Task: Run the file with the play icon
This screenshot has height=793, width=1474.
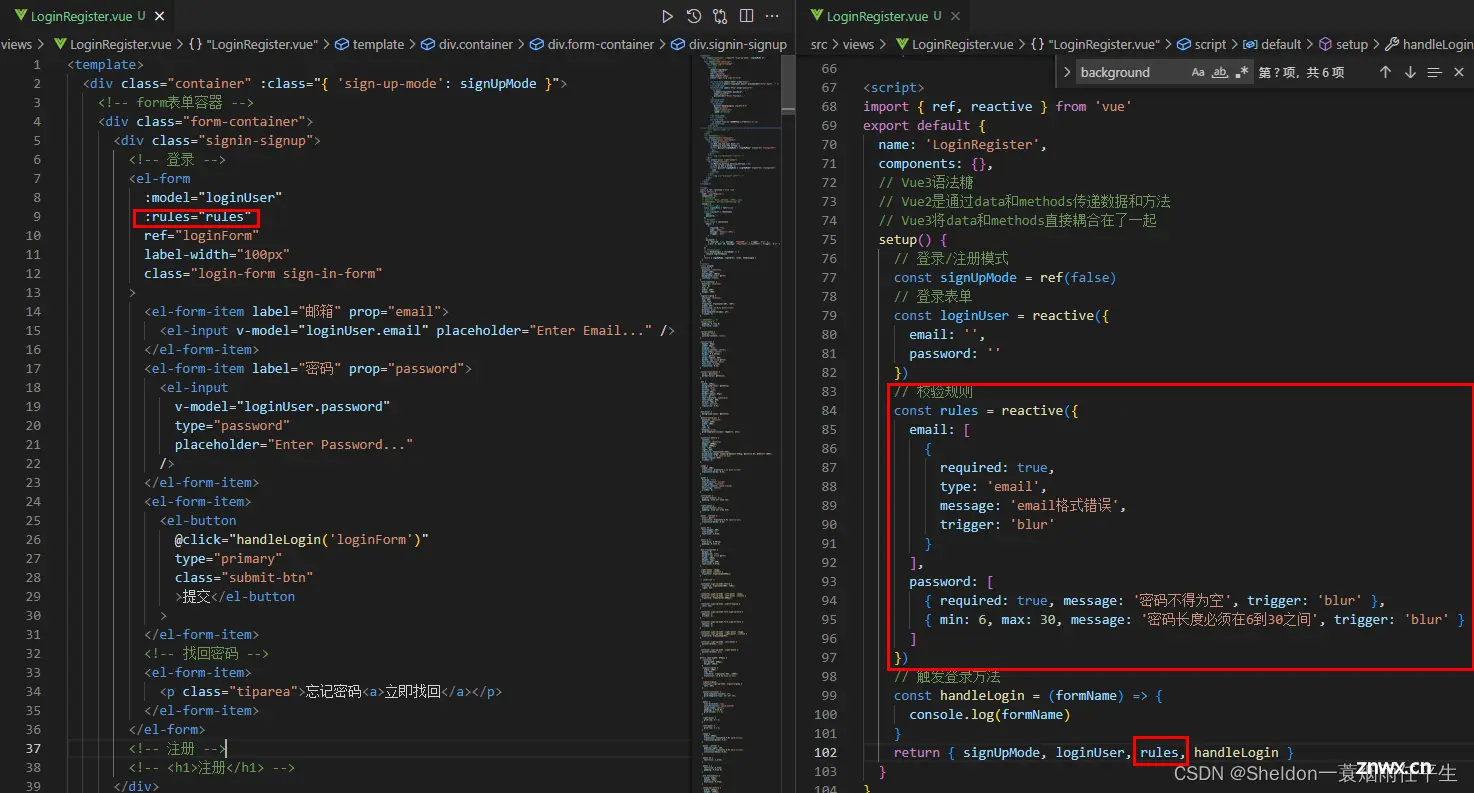Action: (668, 16)
